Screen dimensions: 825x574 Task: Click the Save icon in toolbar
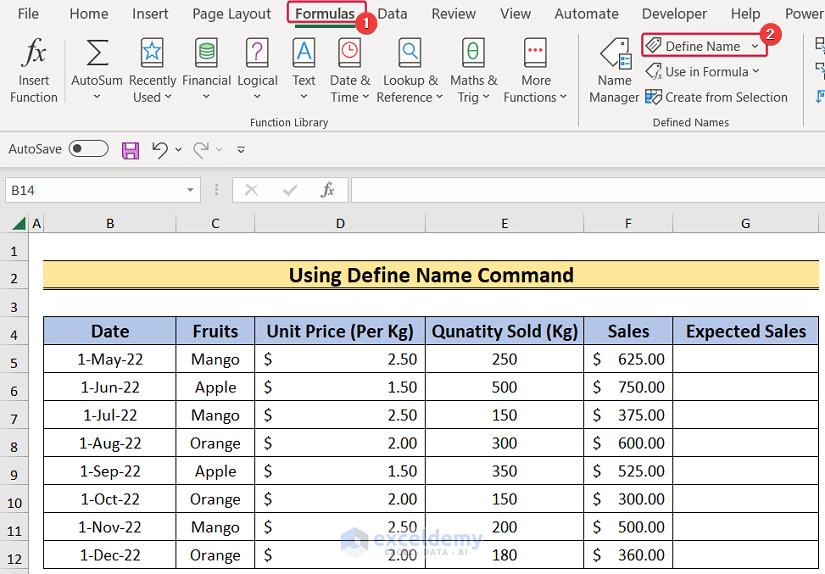pyautogui.click(x=130, y=150)
